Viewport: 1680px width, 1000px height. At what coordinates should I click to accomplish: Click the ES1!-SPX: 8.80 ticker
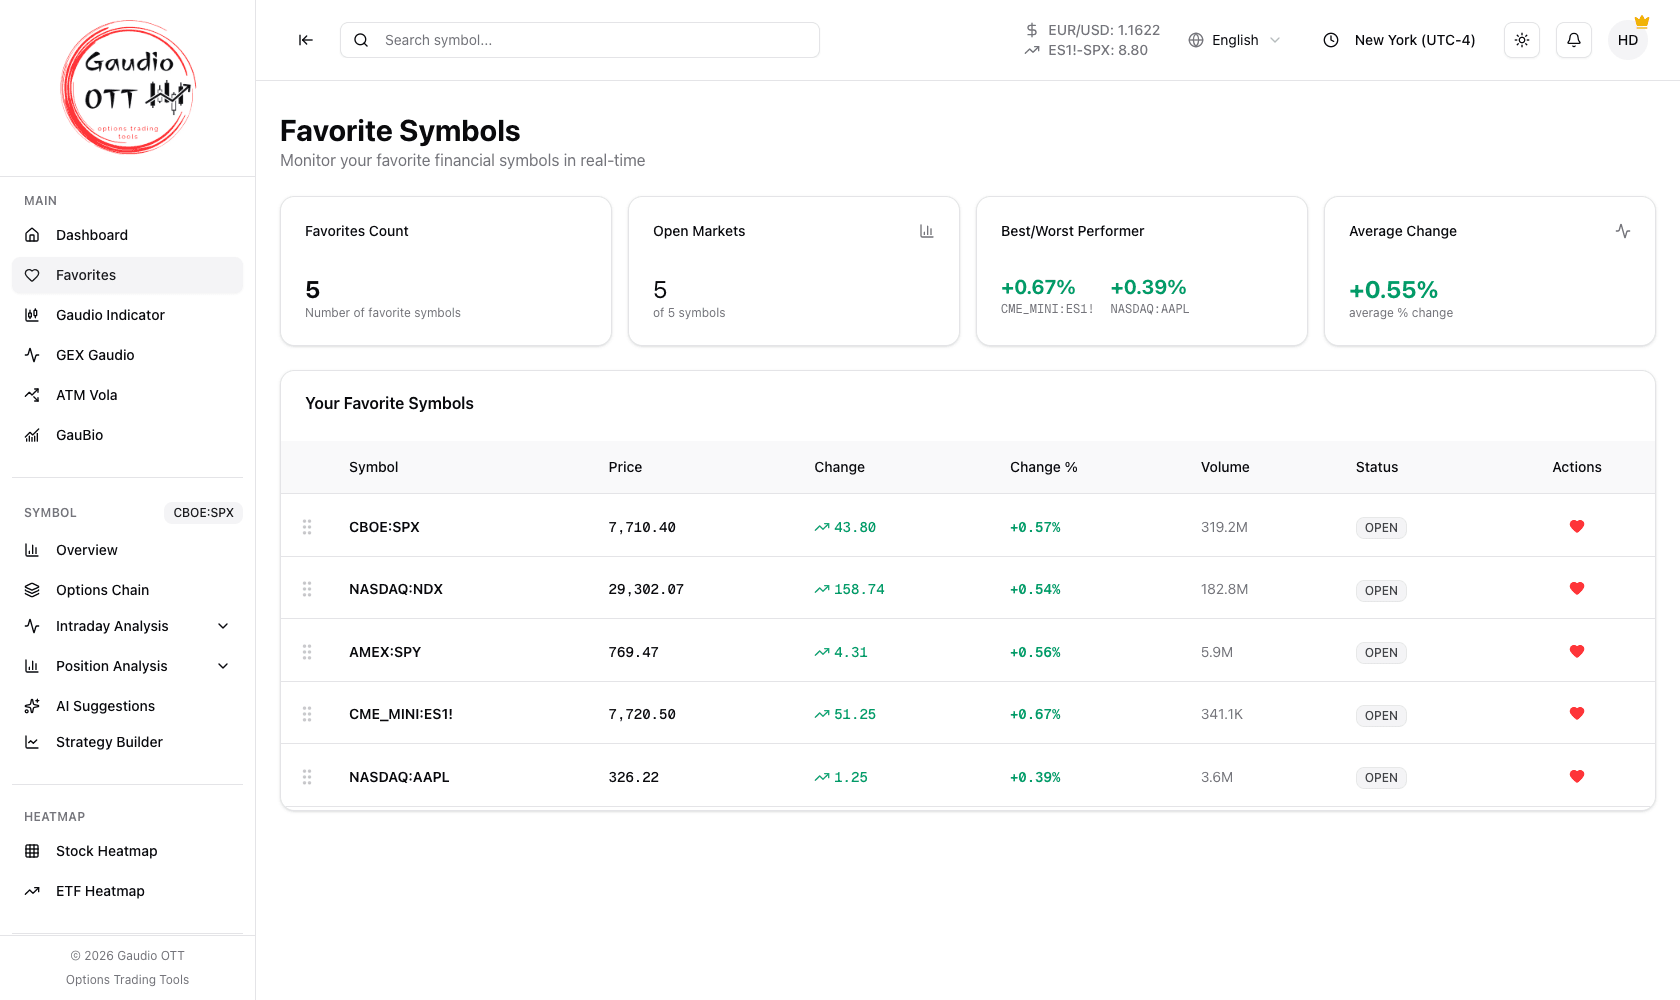1098,50
